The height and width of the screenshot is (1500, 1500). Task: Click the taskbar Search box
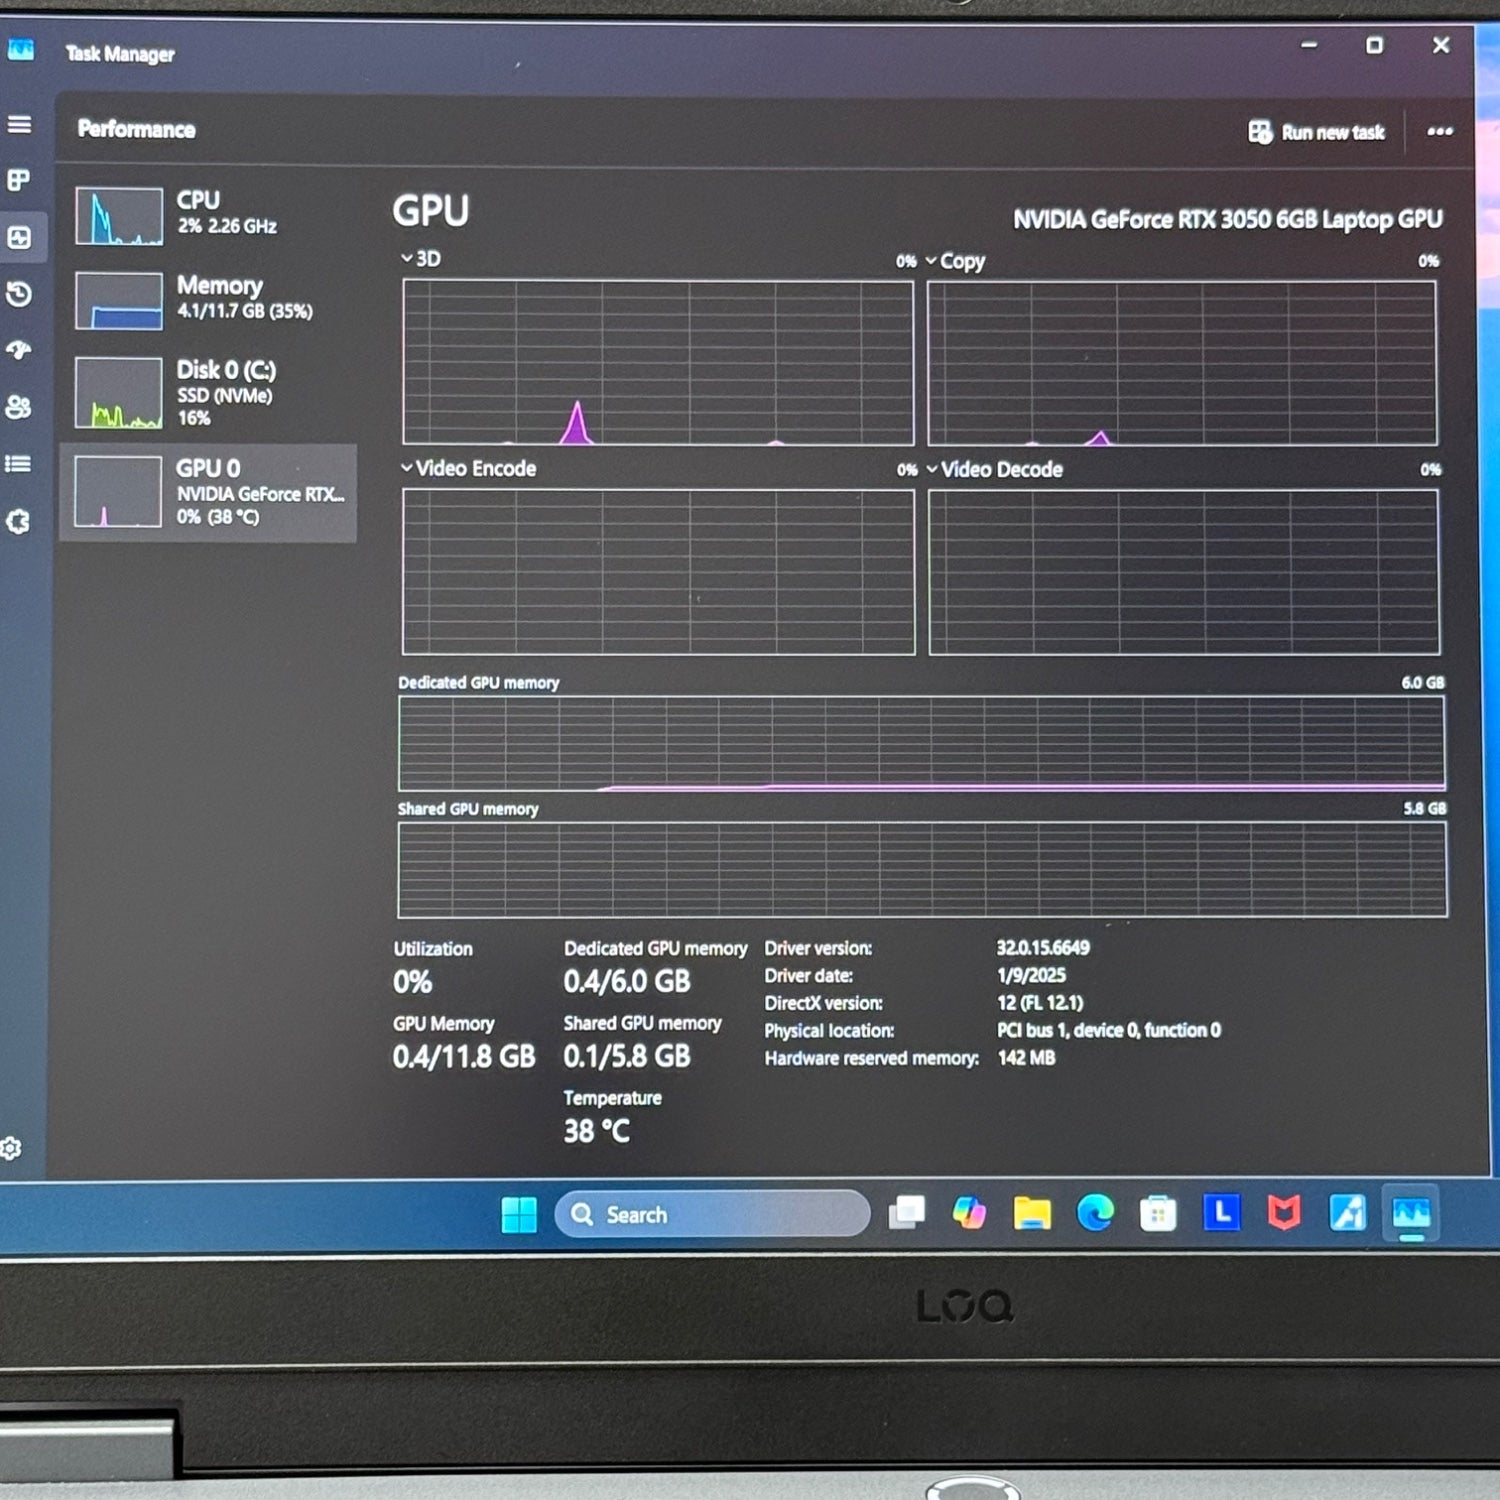tap(712, 1215)
